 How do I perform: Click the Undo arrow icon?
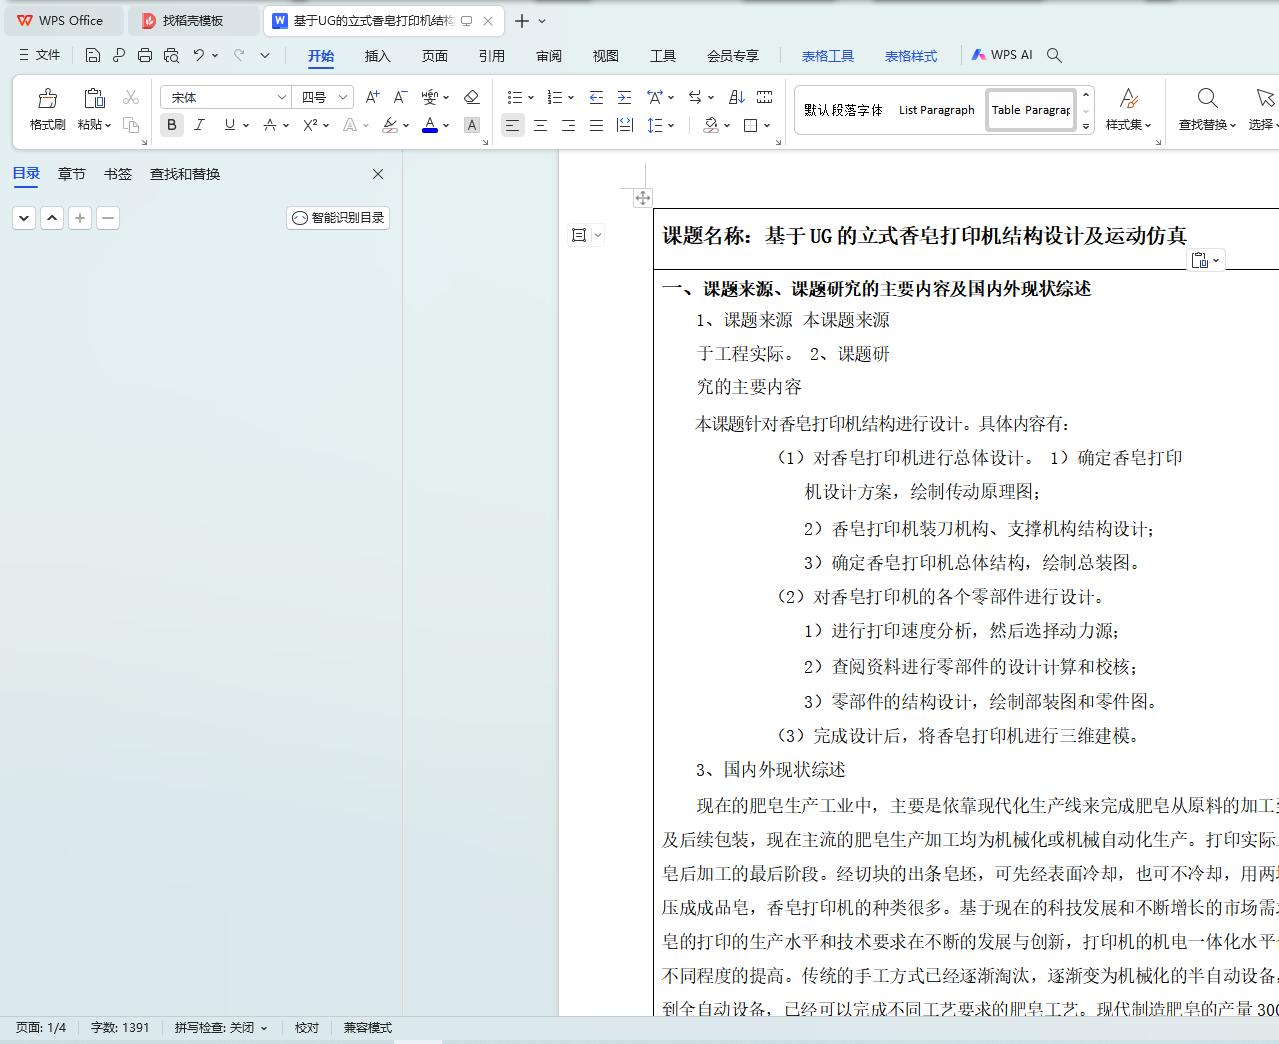click(x=199, y=55)
